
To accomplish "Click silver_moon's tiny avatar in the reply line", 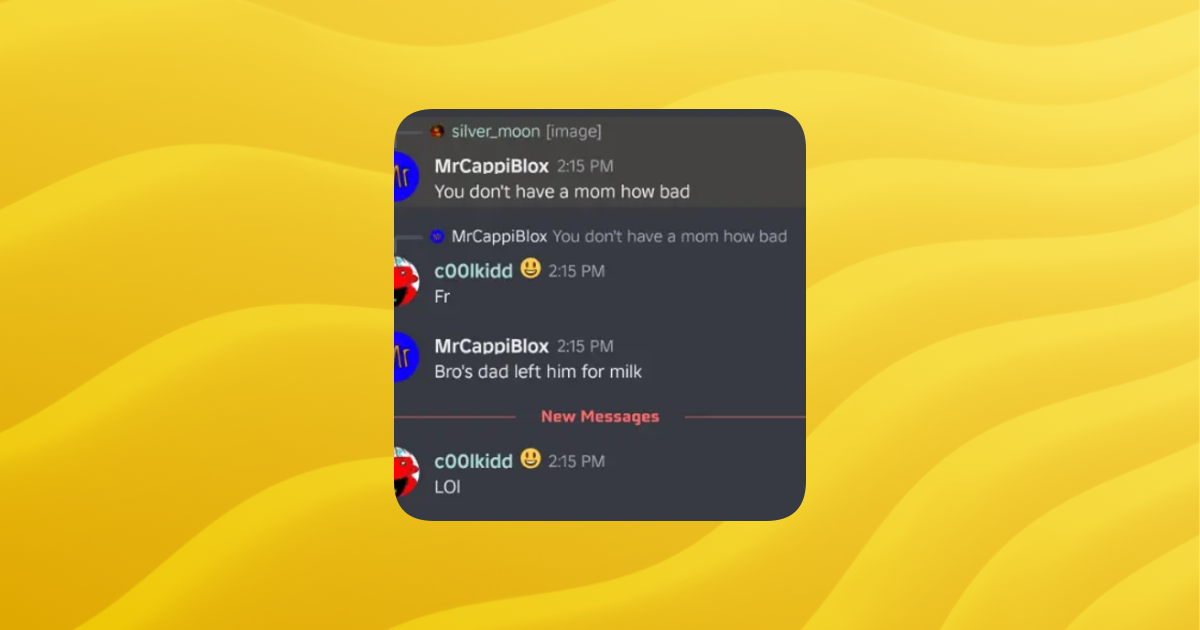I will [x=437, y=132].
